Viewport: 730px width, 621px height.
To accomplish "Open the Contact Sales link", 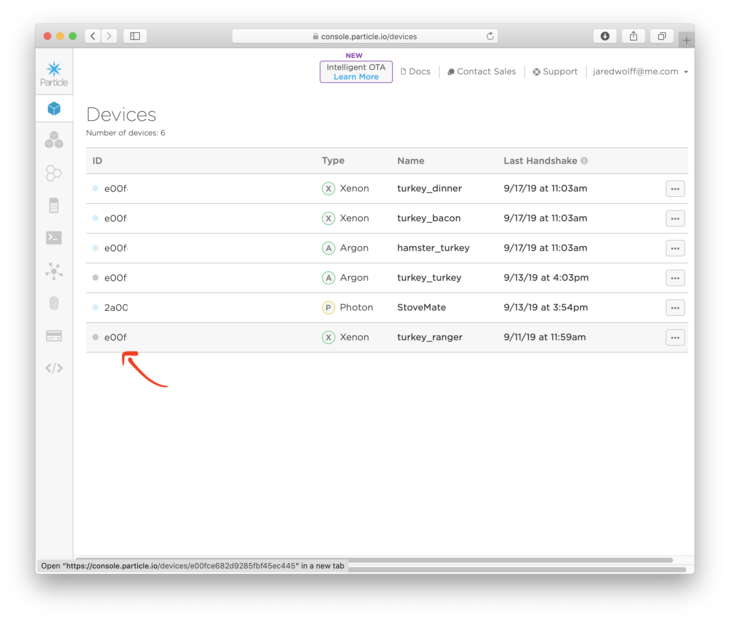I will [481, 72].
